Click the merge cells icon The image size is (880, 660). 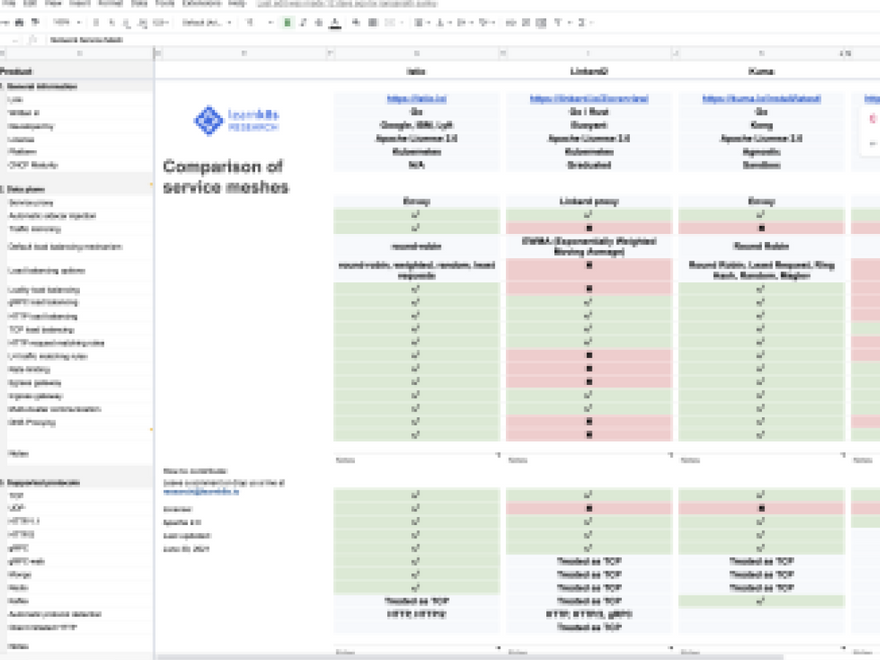pyautogui.click(x=391, y=22)
